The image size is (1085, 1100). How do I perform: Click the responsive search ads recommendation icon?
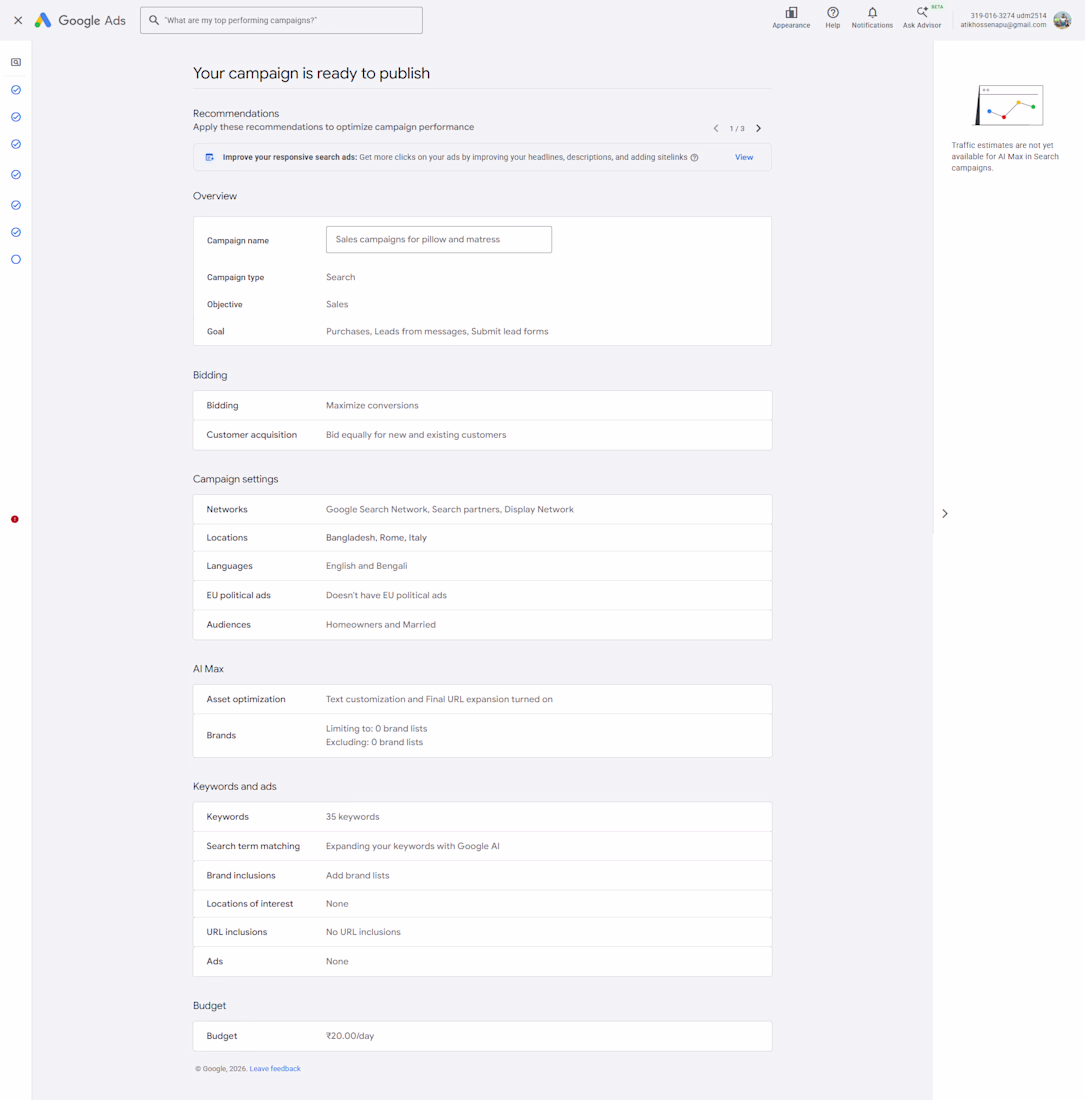tap(209, 157)
